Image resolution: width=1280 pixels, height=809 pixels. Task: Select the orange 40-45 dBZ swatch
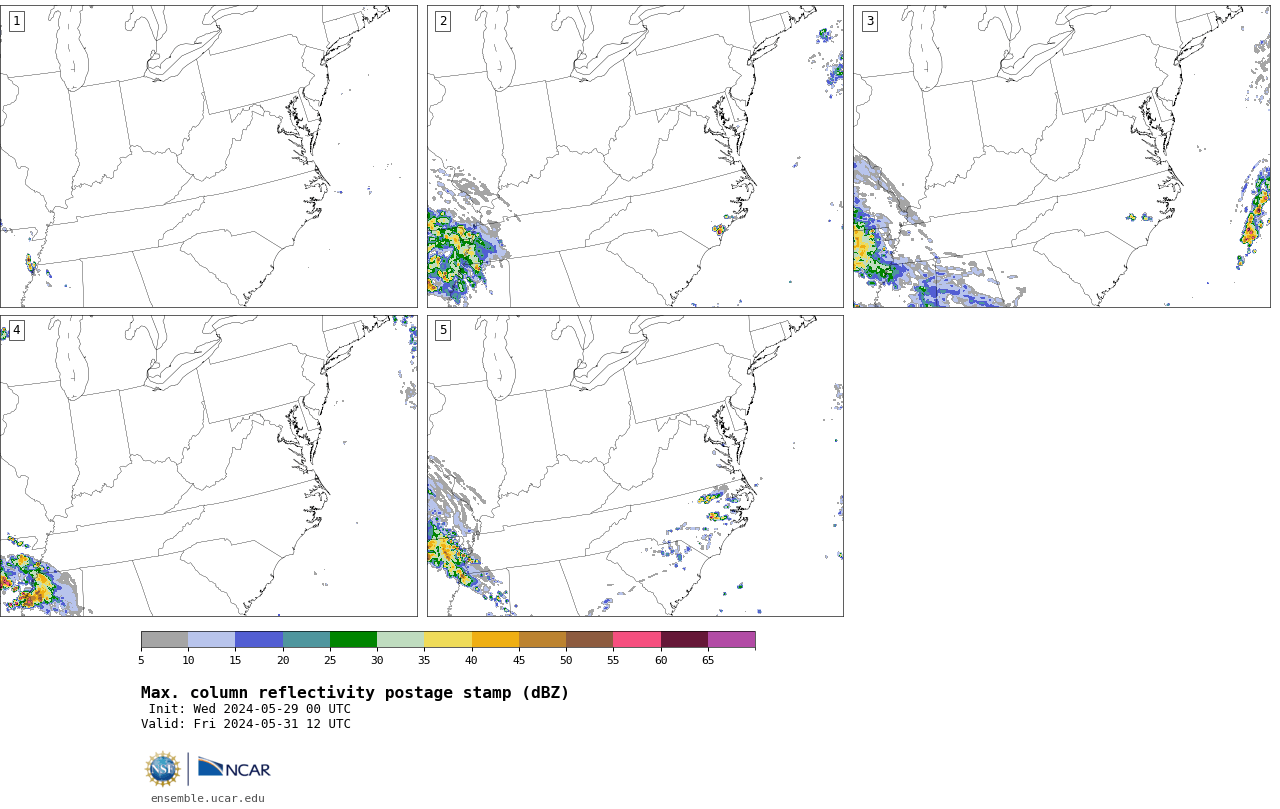click(x=495, y=640)
